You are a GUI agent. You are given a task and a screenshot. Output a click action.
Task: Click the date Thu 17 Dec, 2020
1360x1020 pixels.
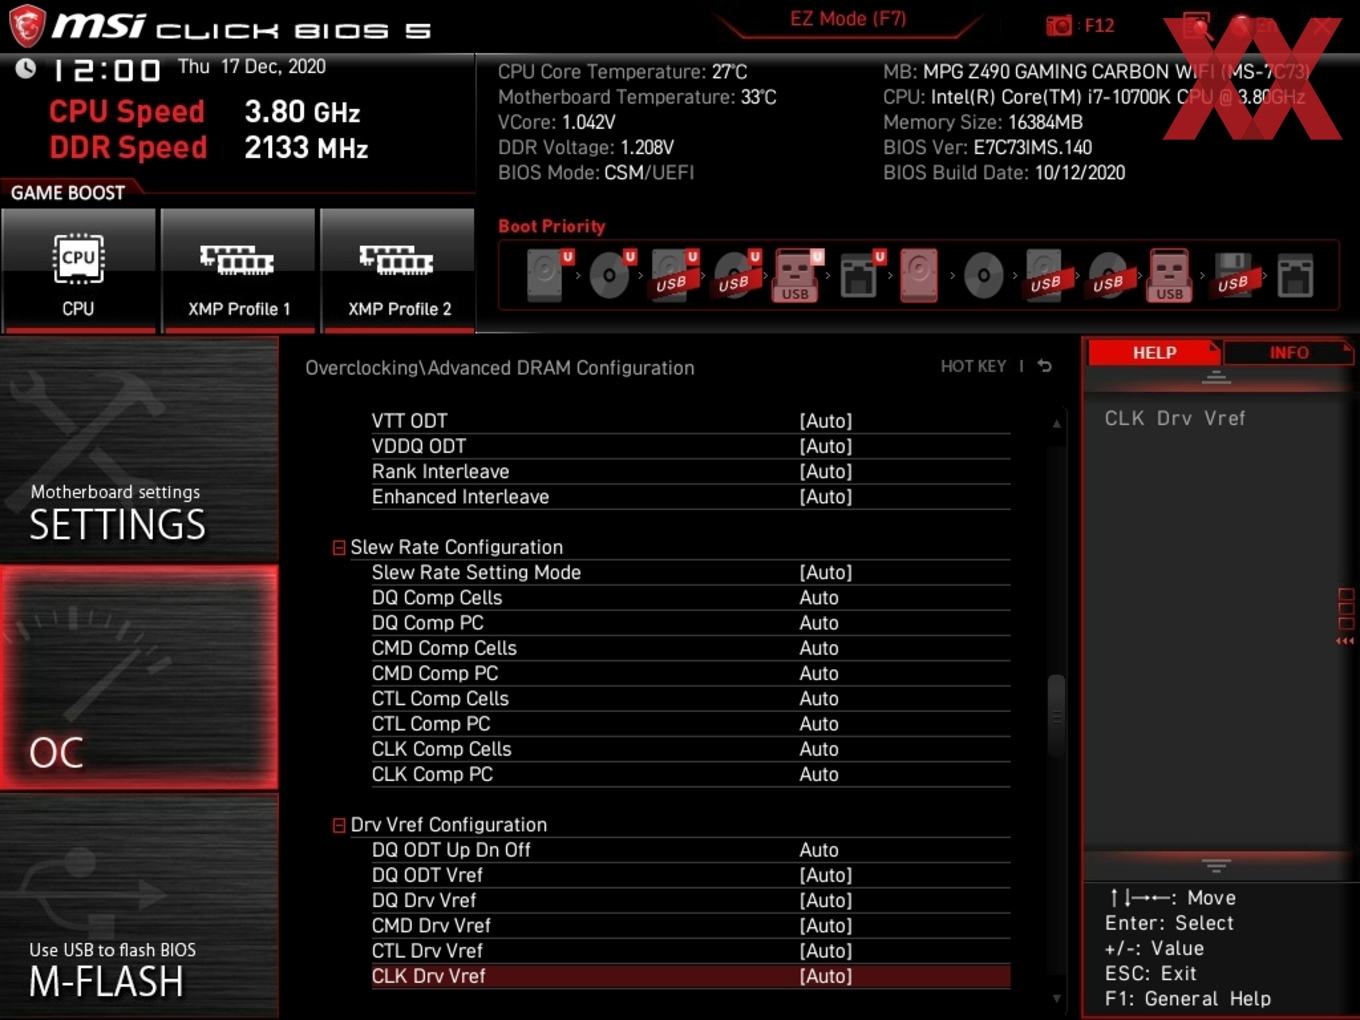click(252, 66)
